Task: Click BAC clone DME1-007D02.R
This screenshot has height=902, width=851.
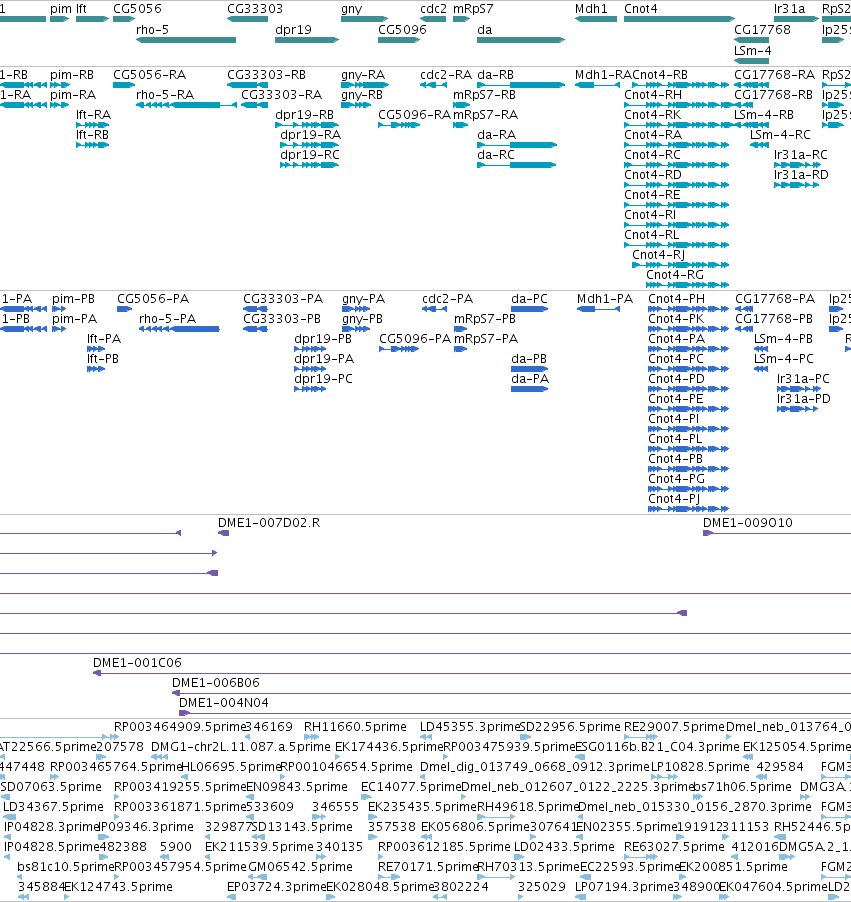Action: click(x=269, y=523)
